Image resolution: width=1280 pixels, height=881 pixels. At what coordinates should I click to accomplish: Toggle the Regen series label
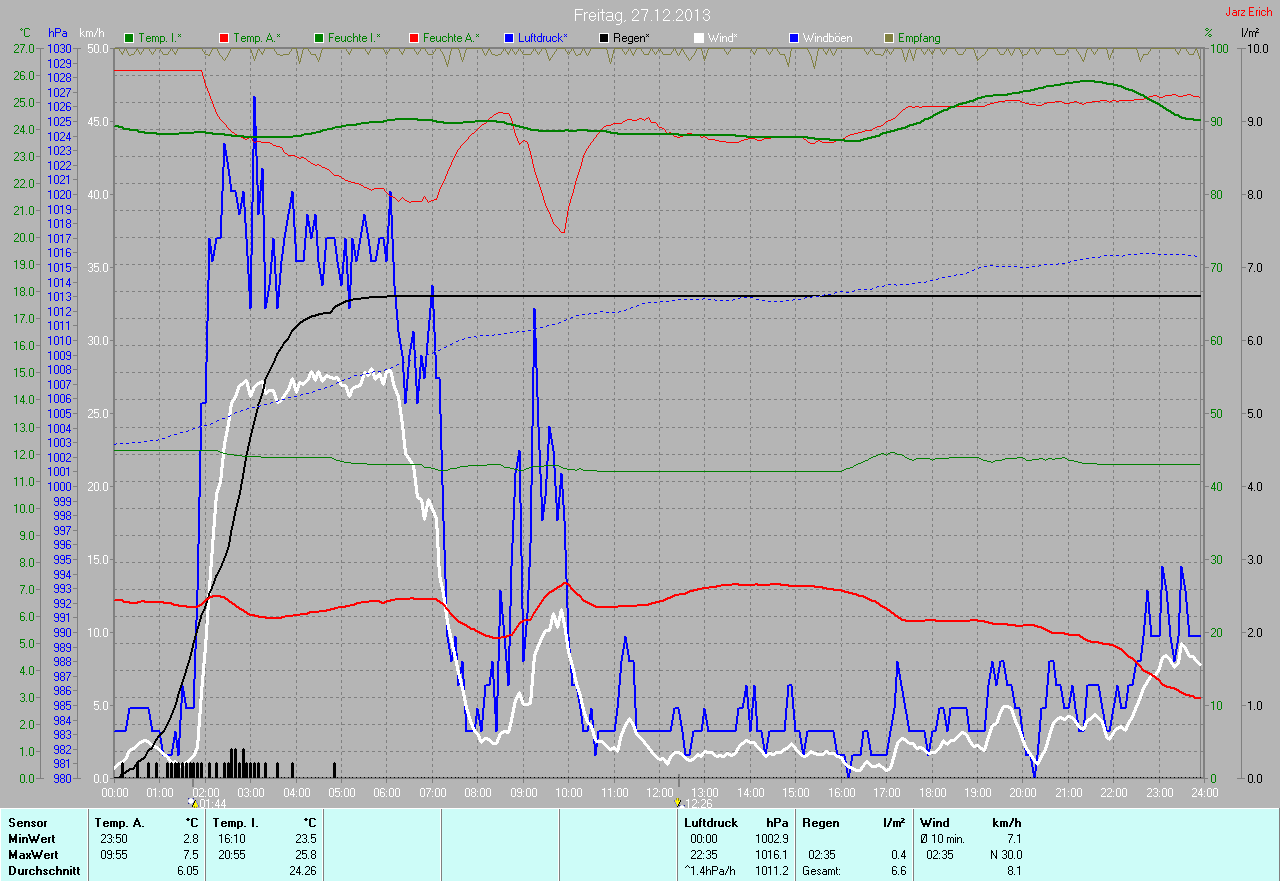click(x=631, y=38)
